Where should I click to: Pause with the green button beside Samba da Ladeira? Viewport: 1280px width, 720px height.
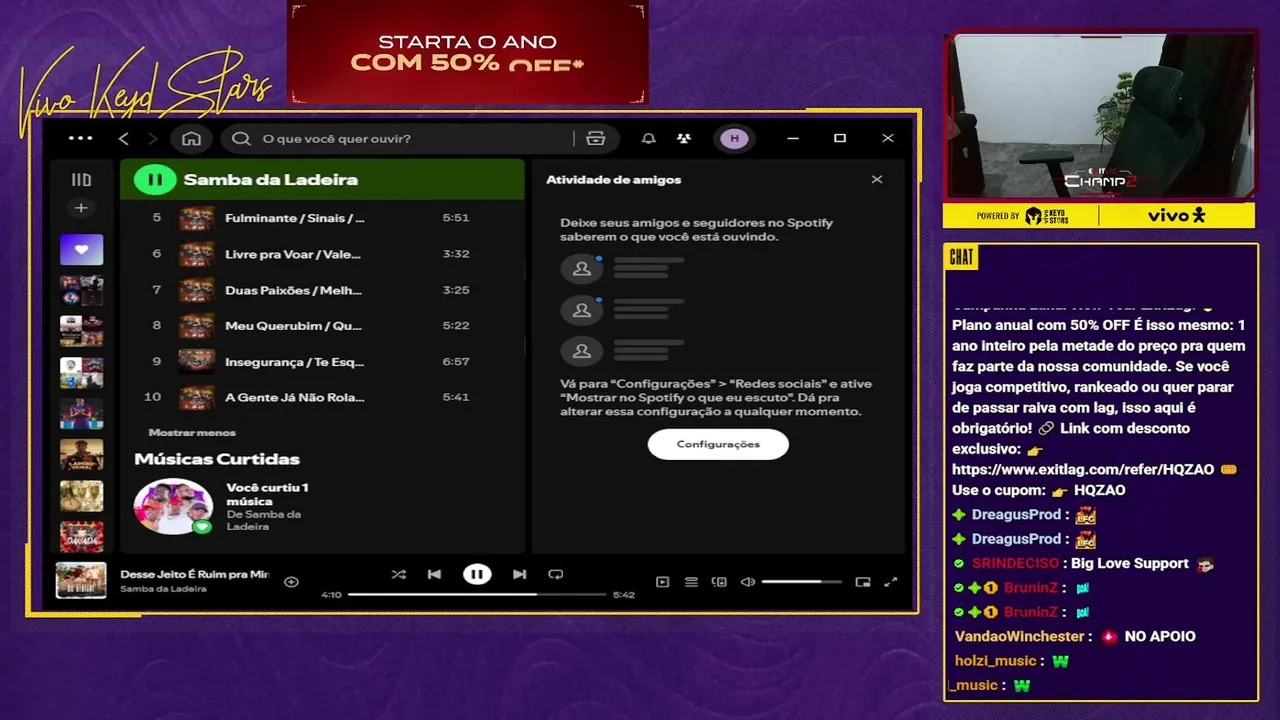click(154, 180)
